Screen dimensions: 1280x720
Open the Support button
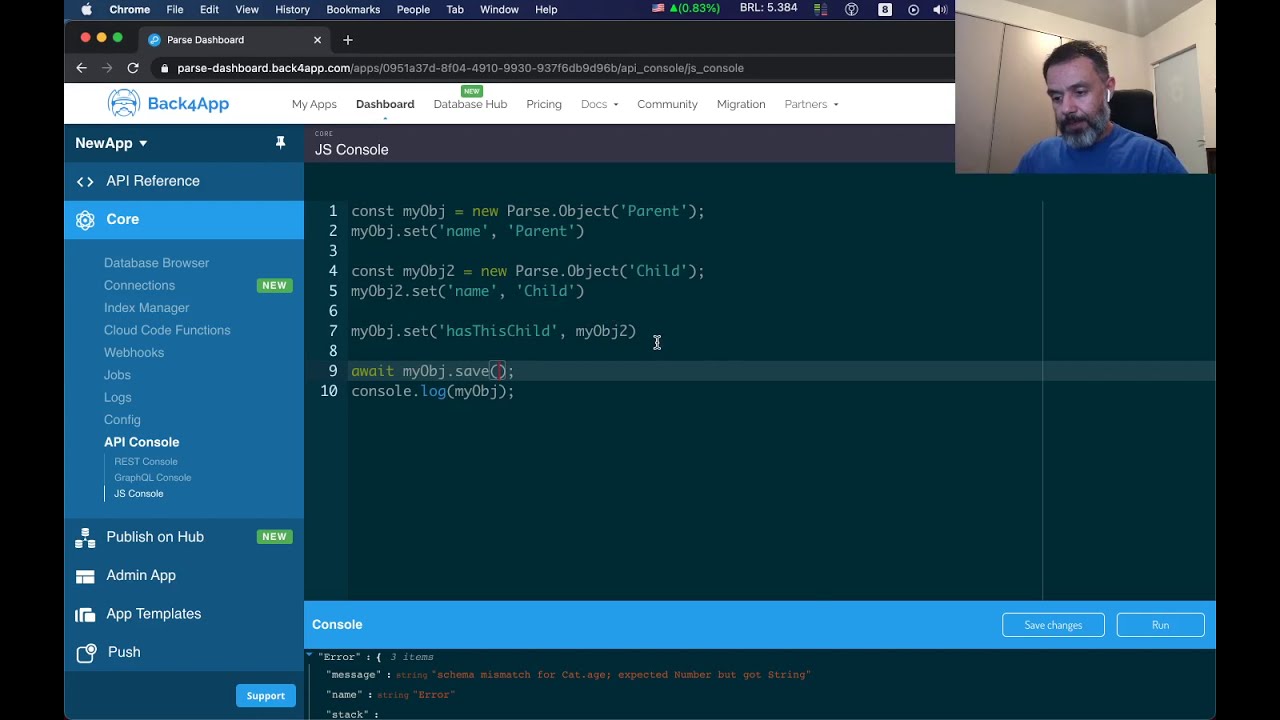click(266, 696)
